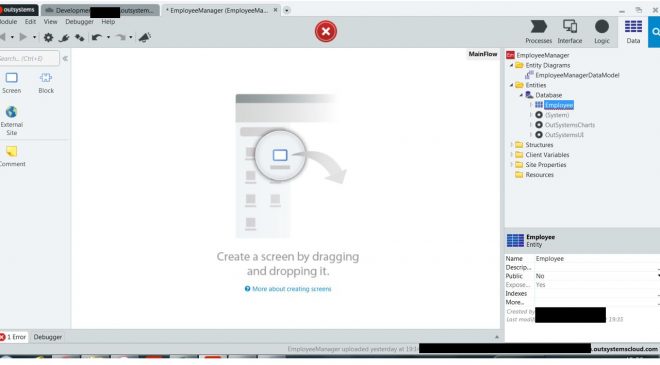Image resolution: width=660 pixels, height=365 pixels.
Task: Open the Processes layer icon
Action: point(538,27)
